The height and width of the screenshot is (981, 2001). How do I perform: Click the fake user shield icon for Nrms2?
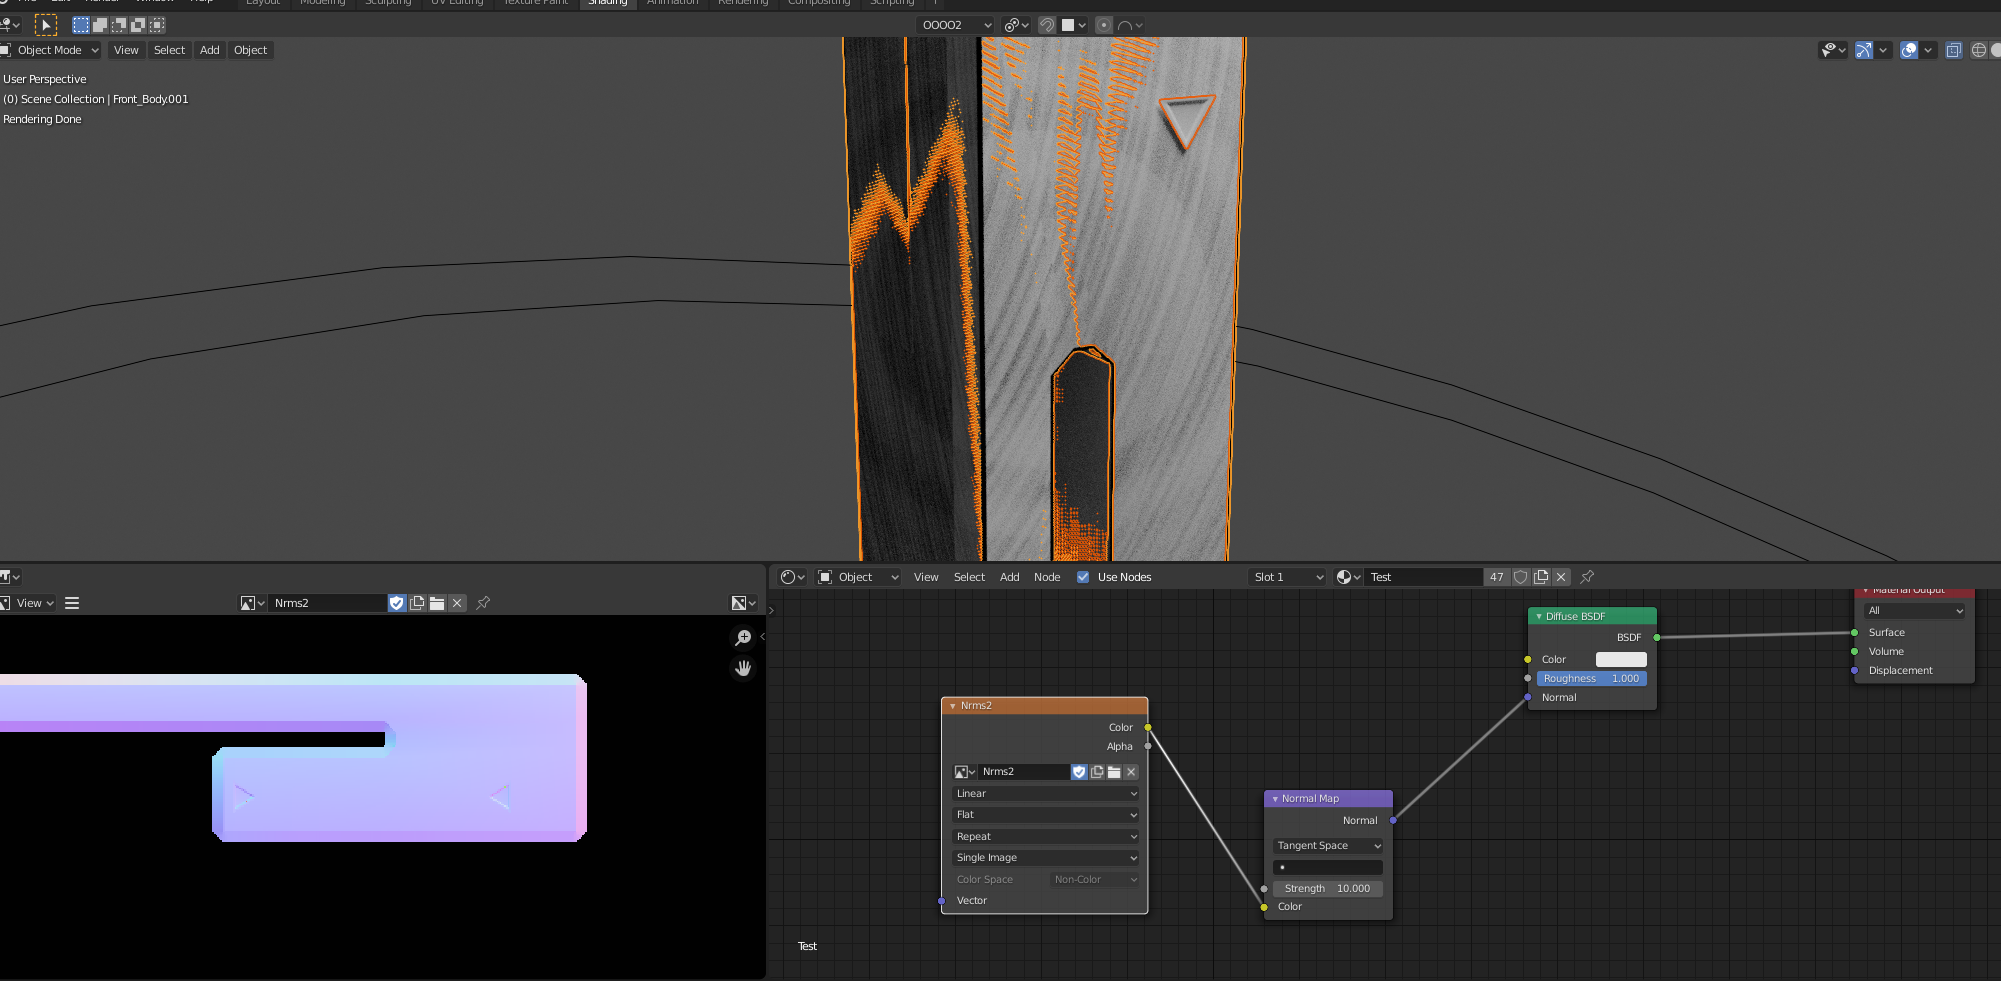click(397, 603)
